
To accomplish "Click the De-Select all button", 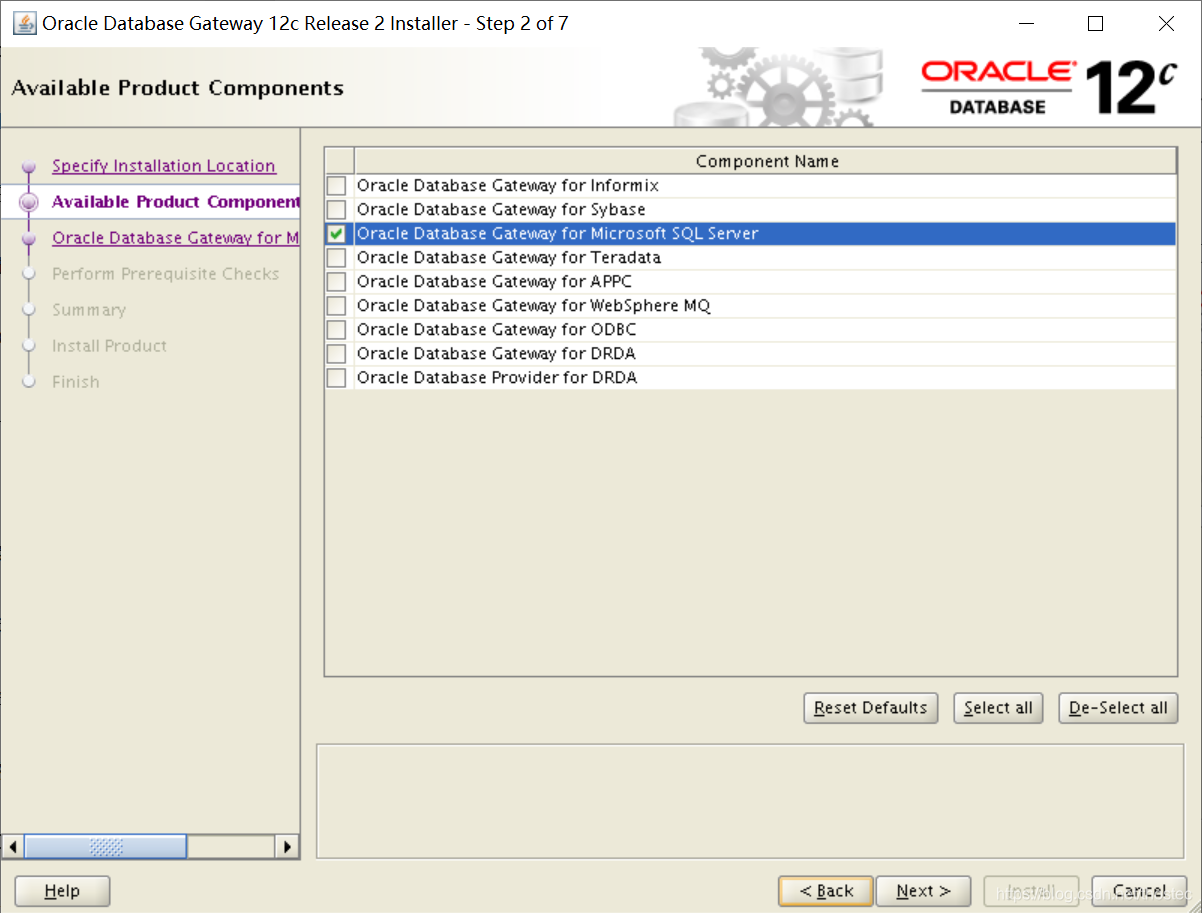I will click(x=1118, y=708).
